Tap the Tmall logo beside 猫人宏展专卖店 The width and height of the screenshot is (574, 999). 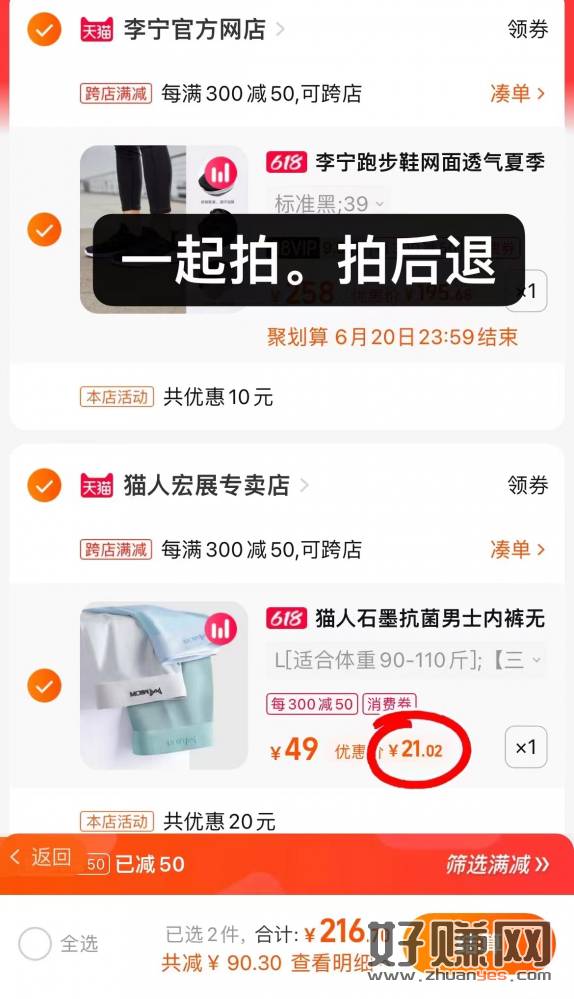point(97,486)
